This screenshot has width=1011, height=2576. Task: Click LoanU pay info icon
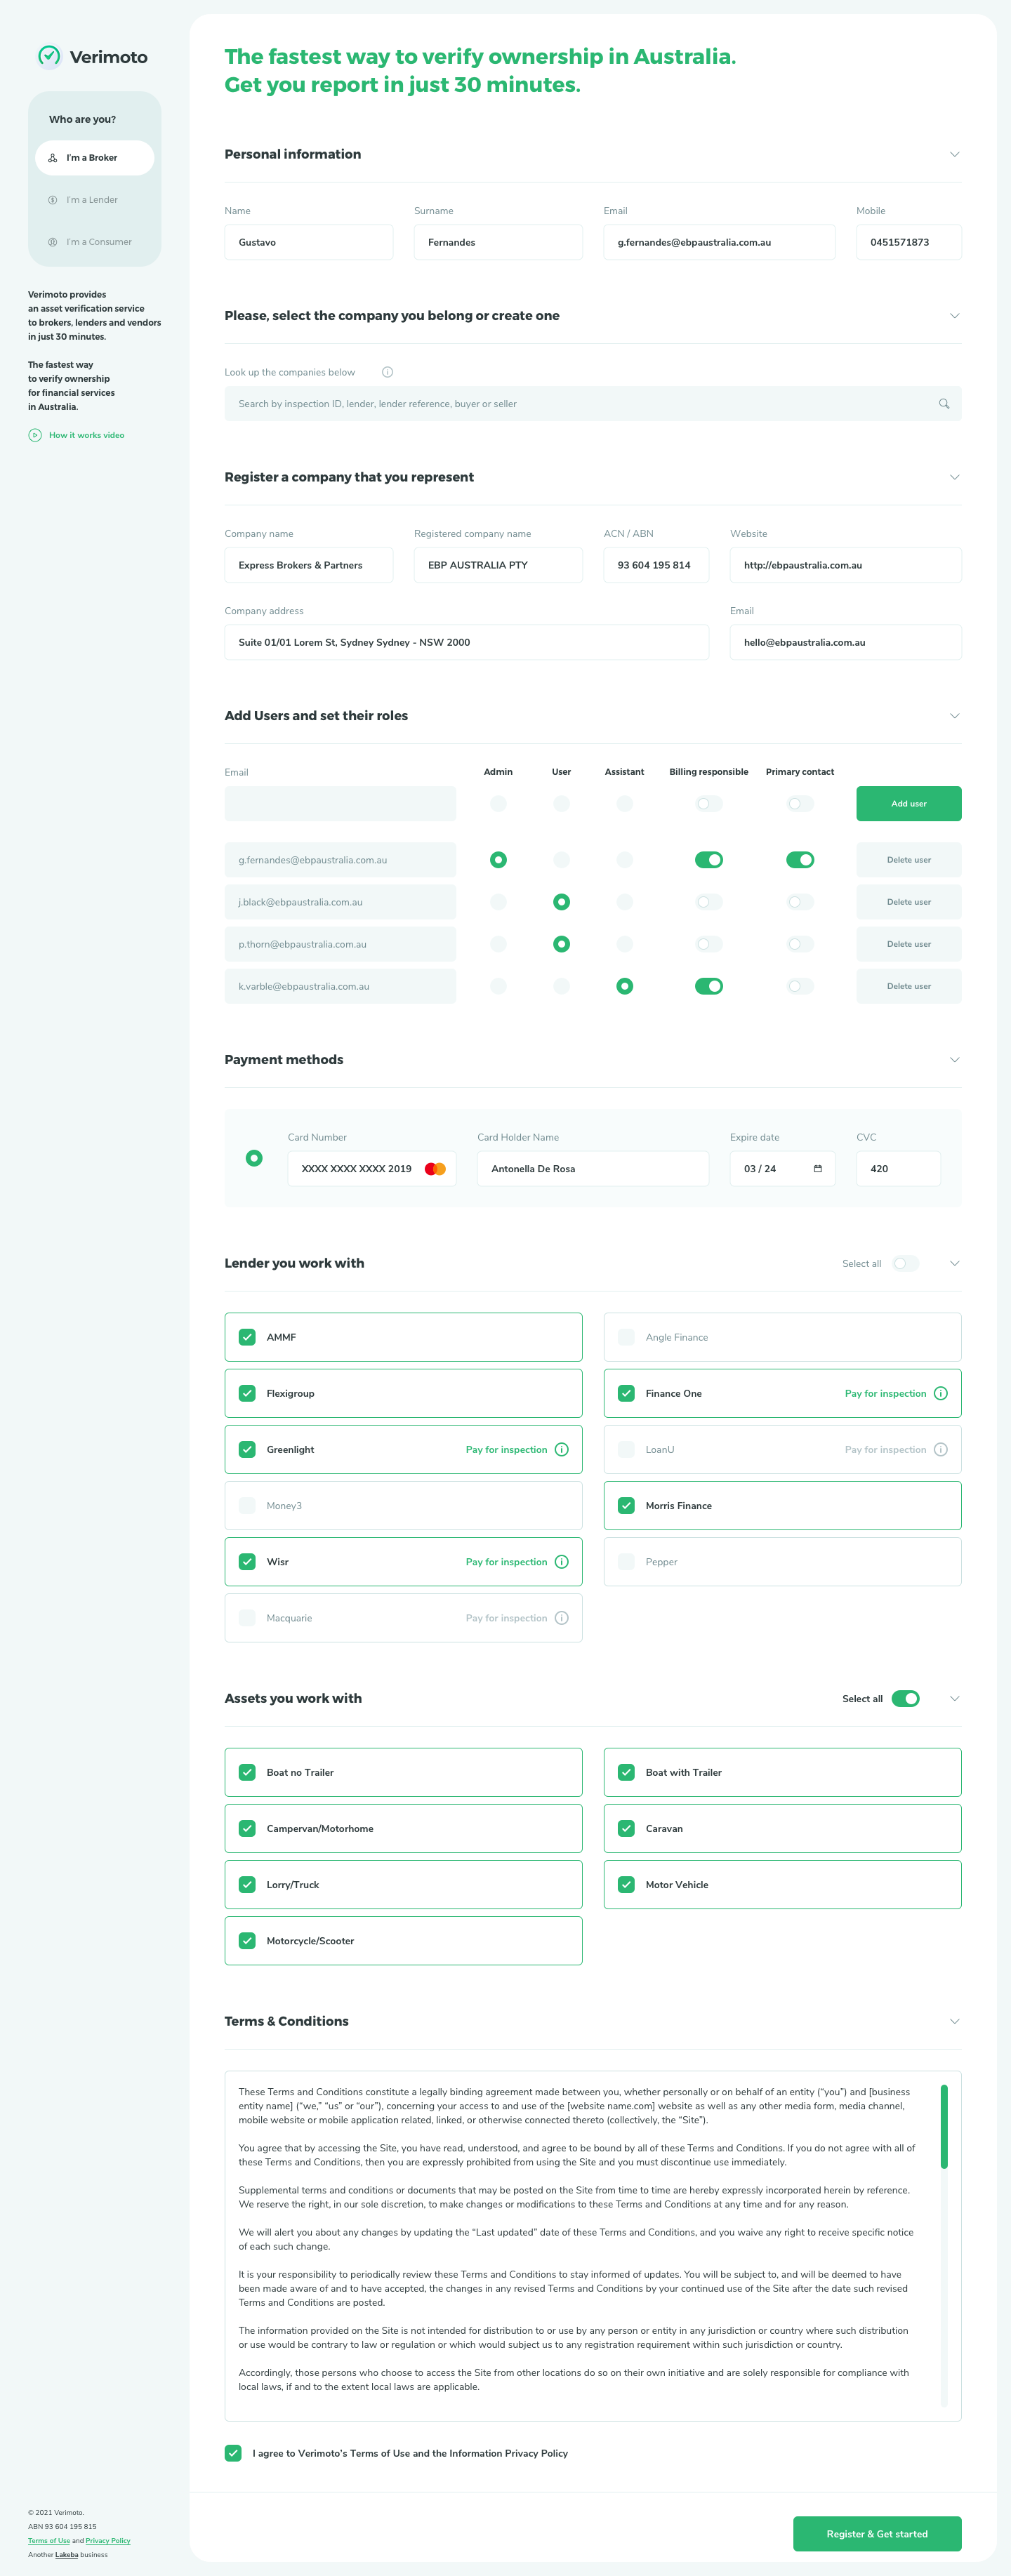(x=941, y=1449)
